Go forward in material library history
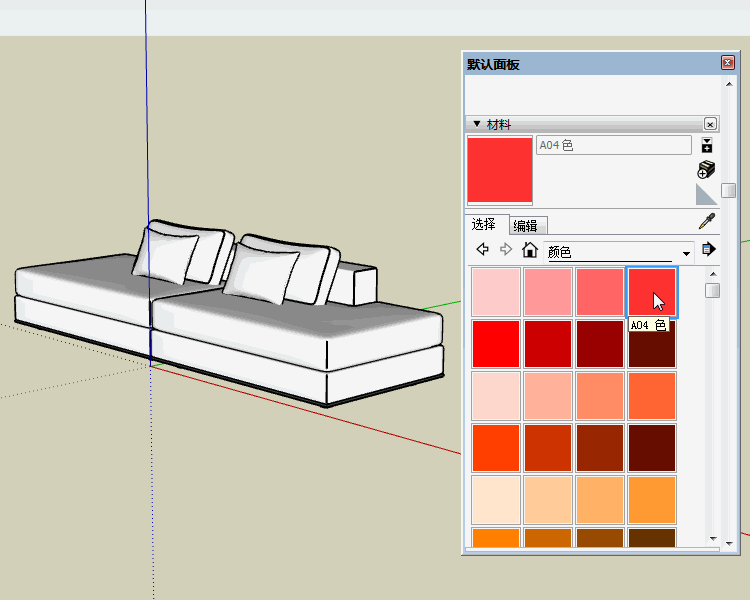 click(505, 250)
